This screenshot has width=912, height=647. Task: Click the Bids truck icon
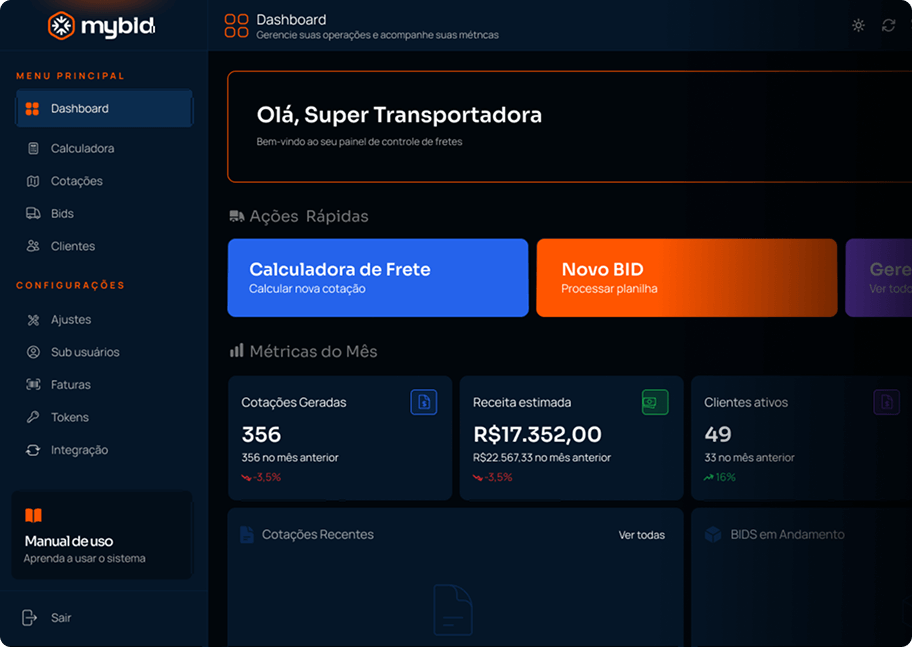pyautogui.click(x=33, y=214)
